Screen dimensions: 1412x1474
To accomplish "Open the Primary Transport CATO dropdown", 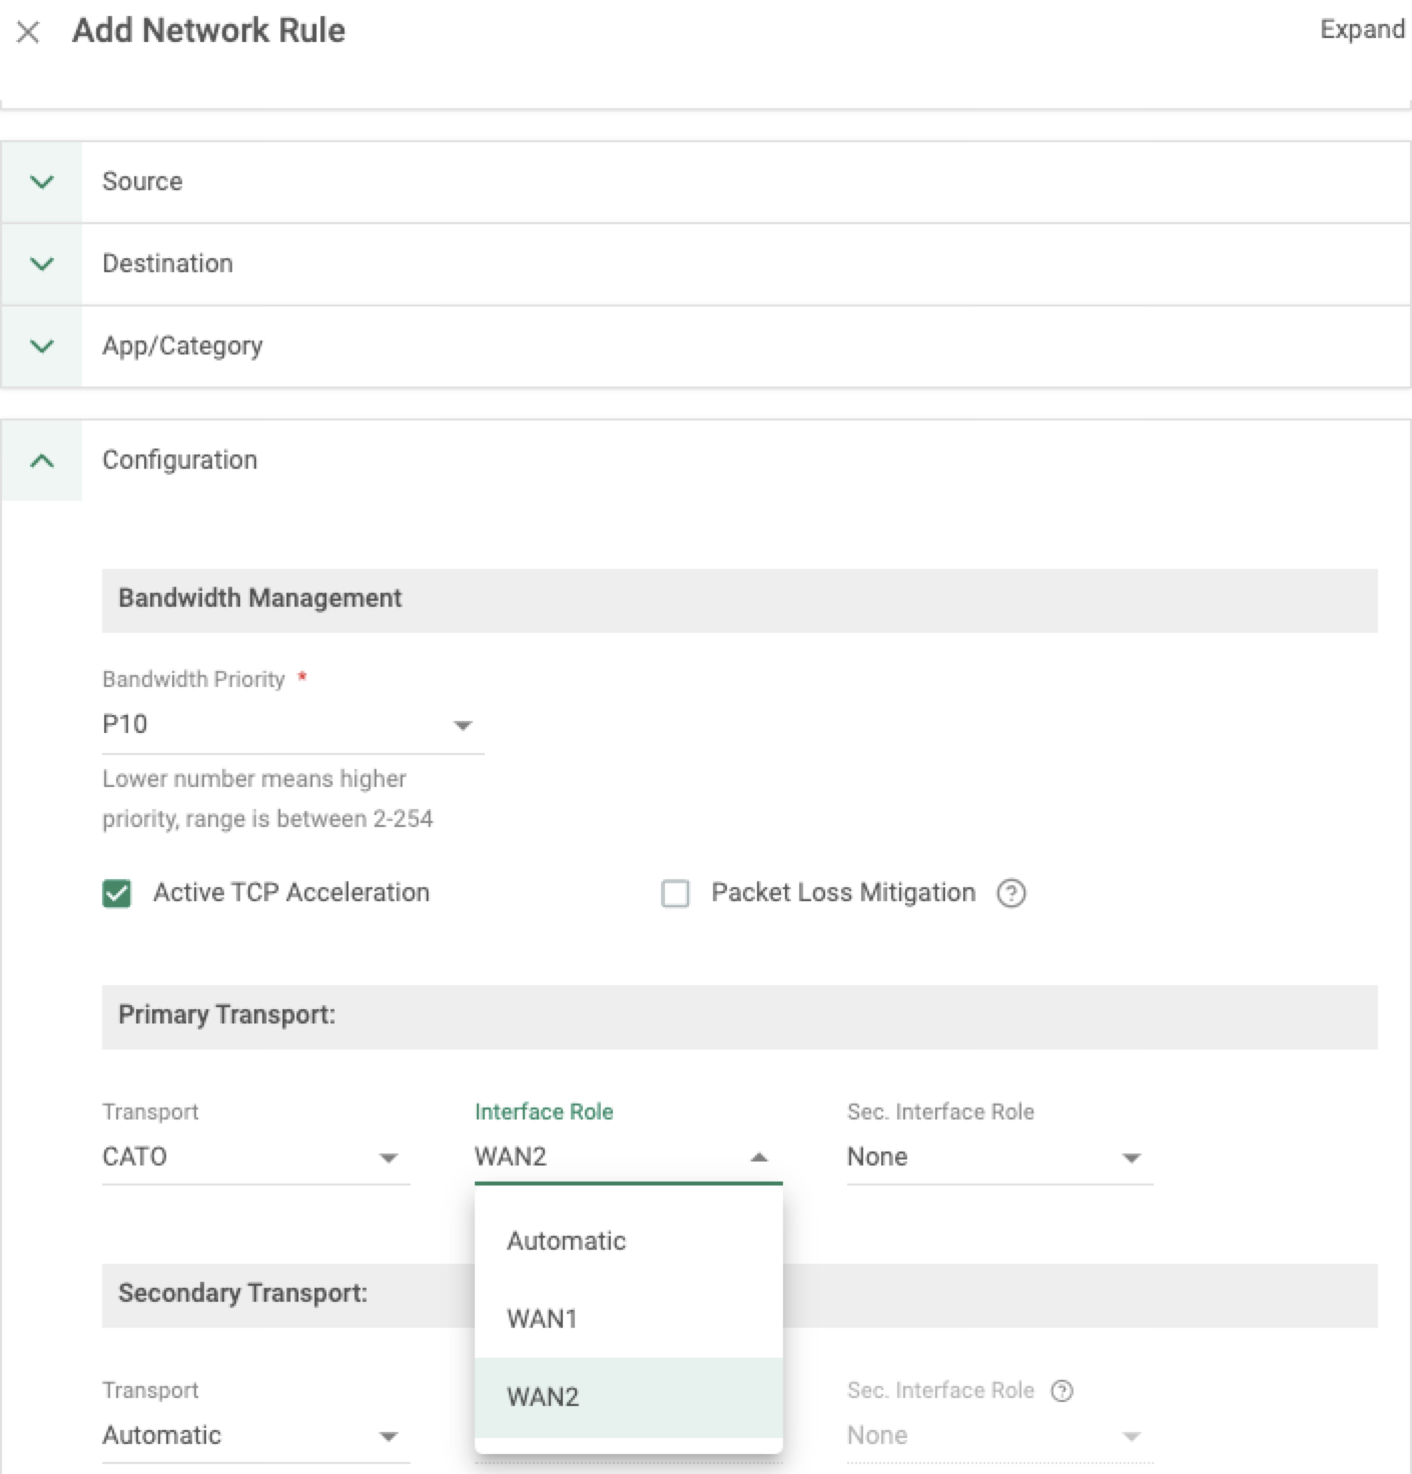I will point(255,1157).
